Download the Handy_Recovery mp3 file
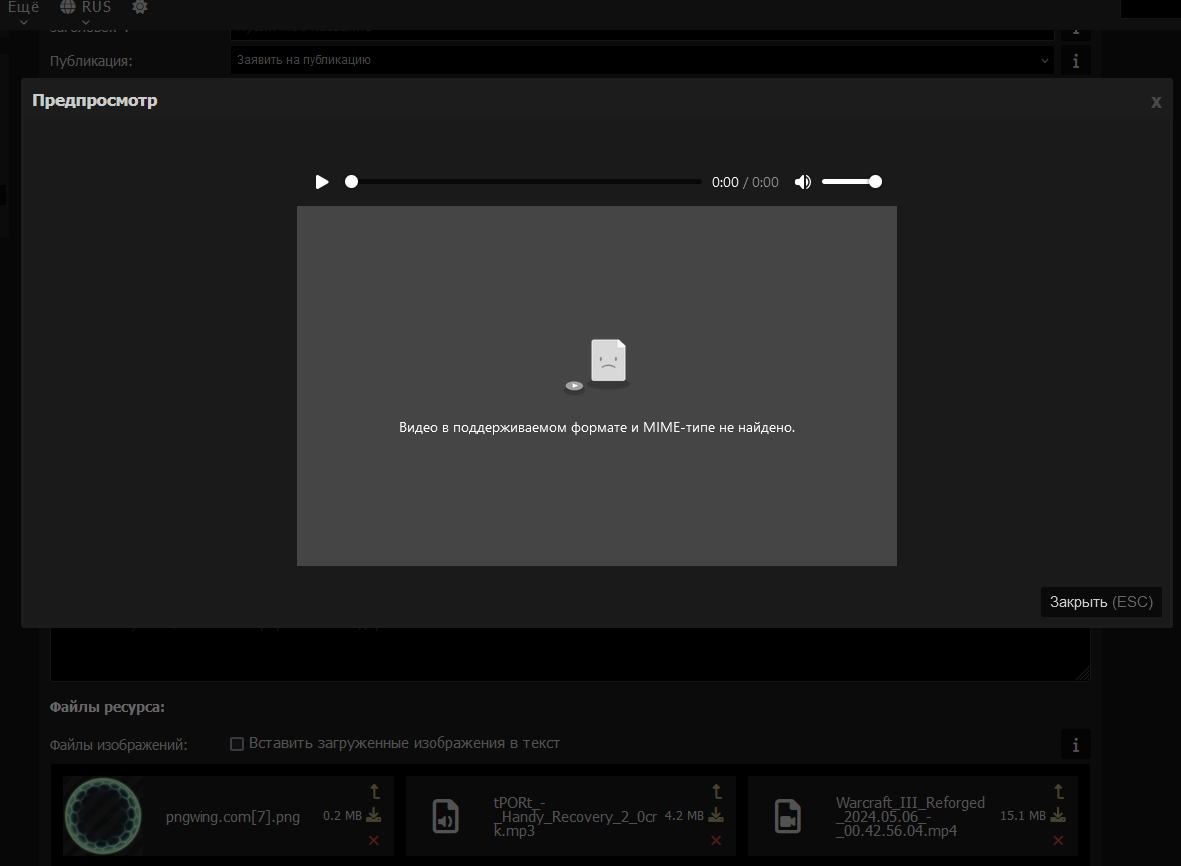Screen dimensions: 1181x866 tap(716, 815)
